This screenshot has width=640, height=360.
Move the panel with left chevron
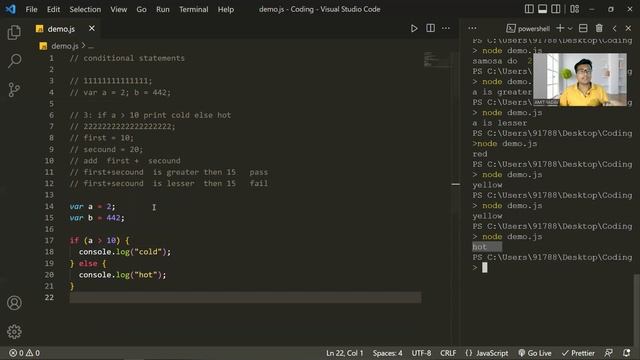pos(614,28)
